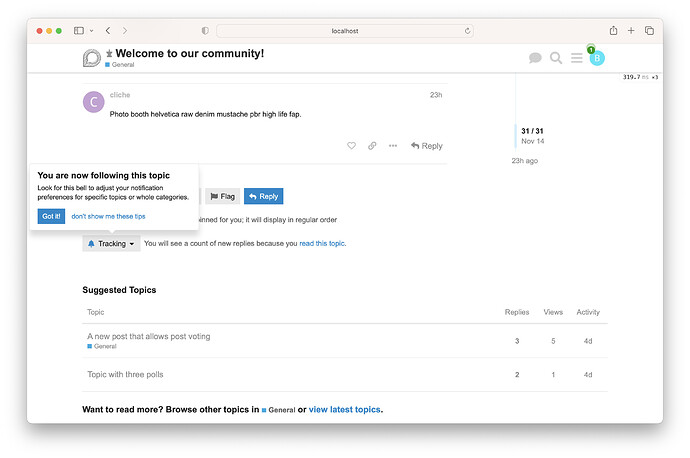690x458 pixels.
Task: Open the chat bubble icon in header
Action: click(x=535, y=58)
